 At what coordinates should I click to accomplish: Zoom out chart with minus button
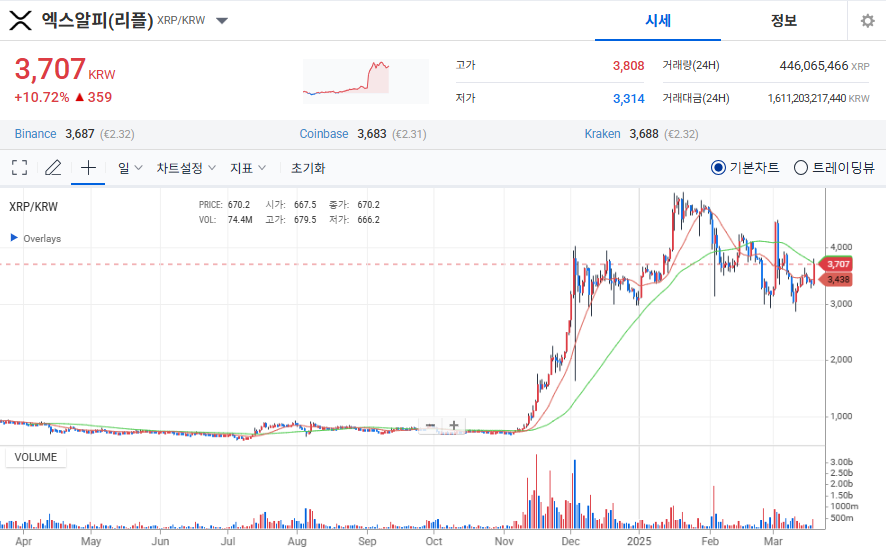coord(431,425)
